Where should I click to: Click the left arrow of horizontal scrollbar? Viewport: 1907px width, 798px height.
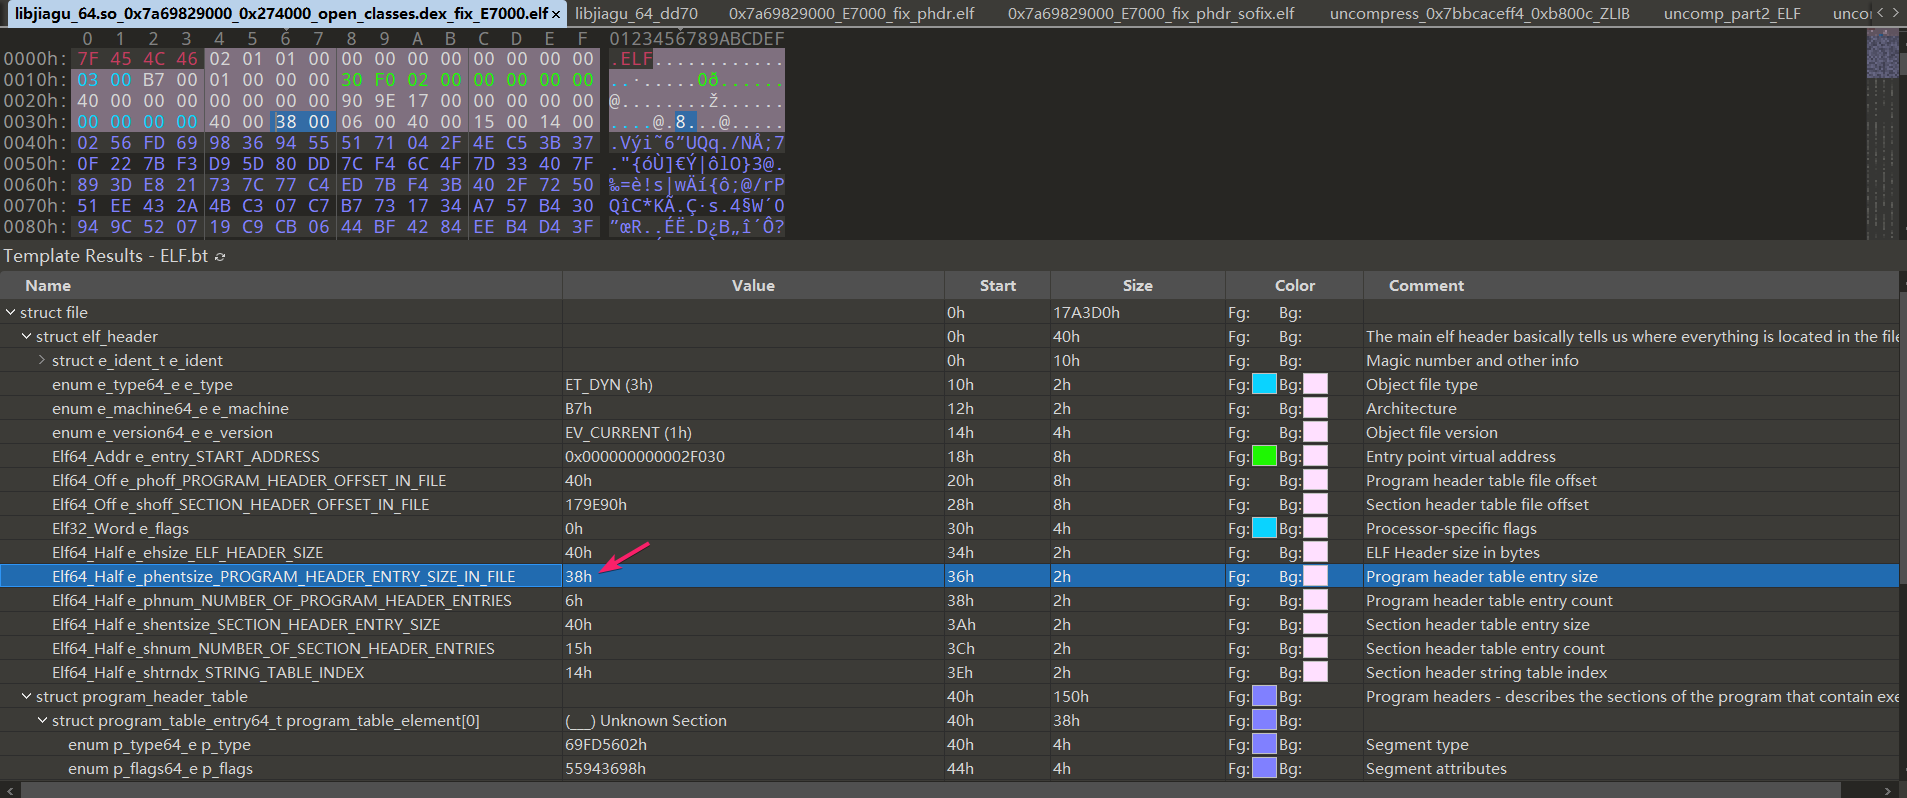click(x=9, y=790)
